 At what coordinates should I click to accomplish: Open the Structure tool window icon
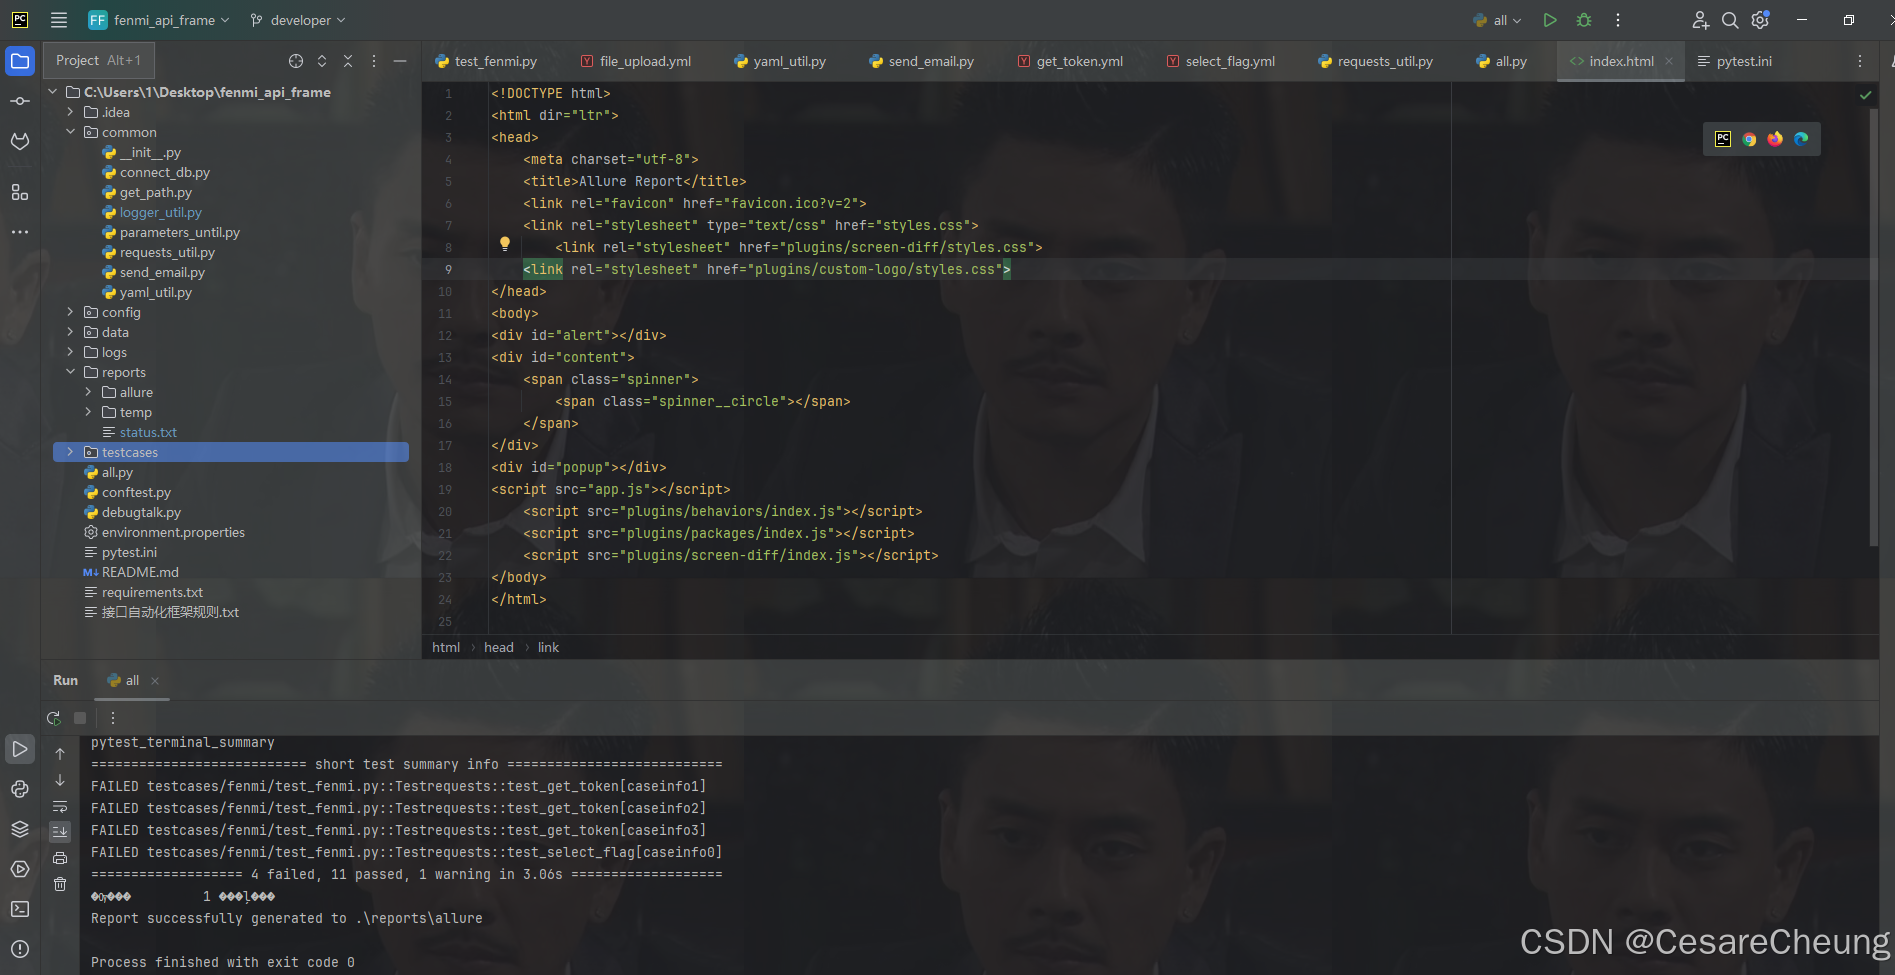tap(20, 192)
